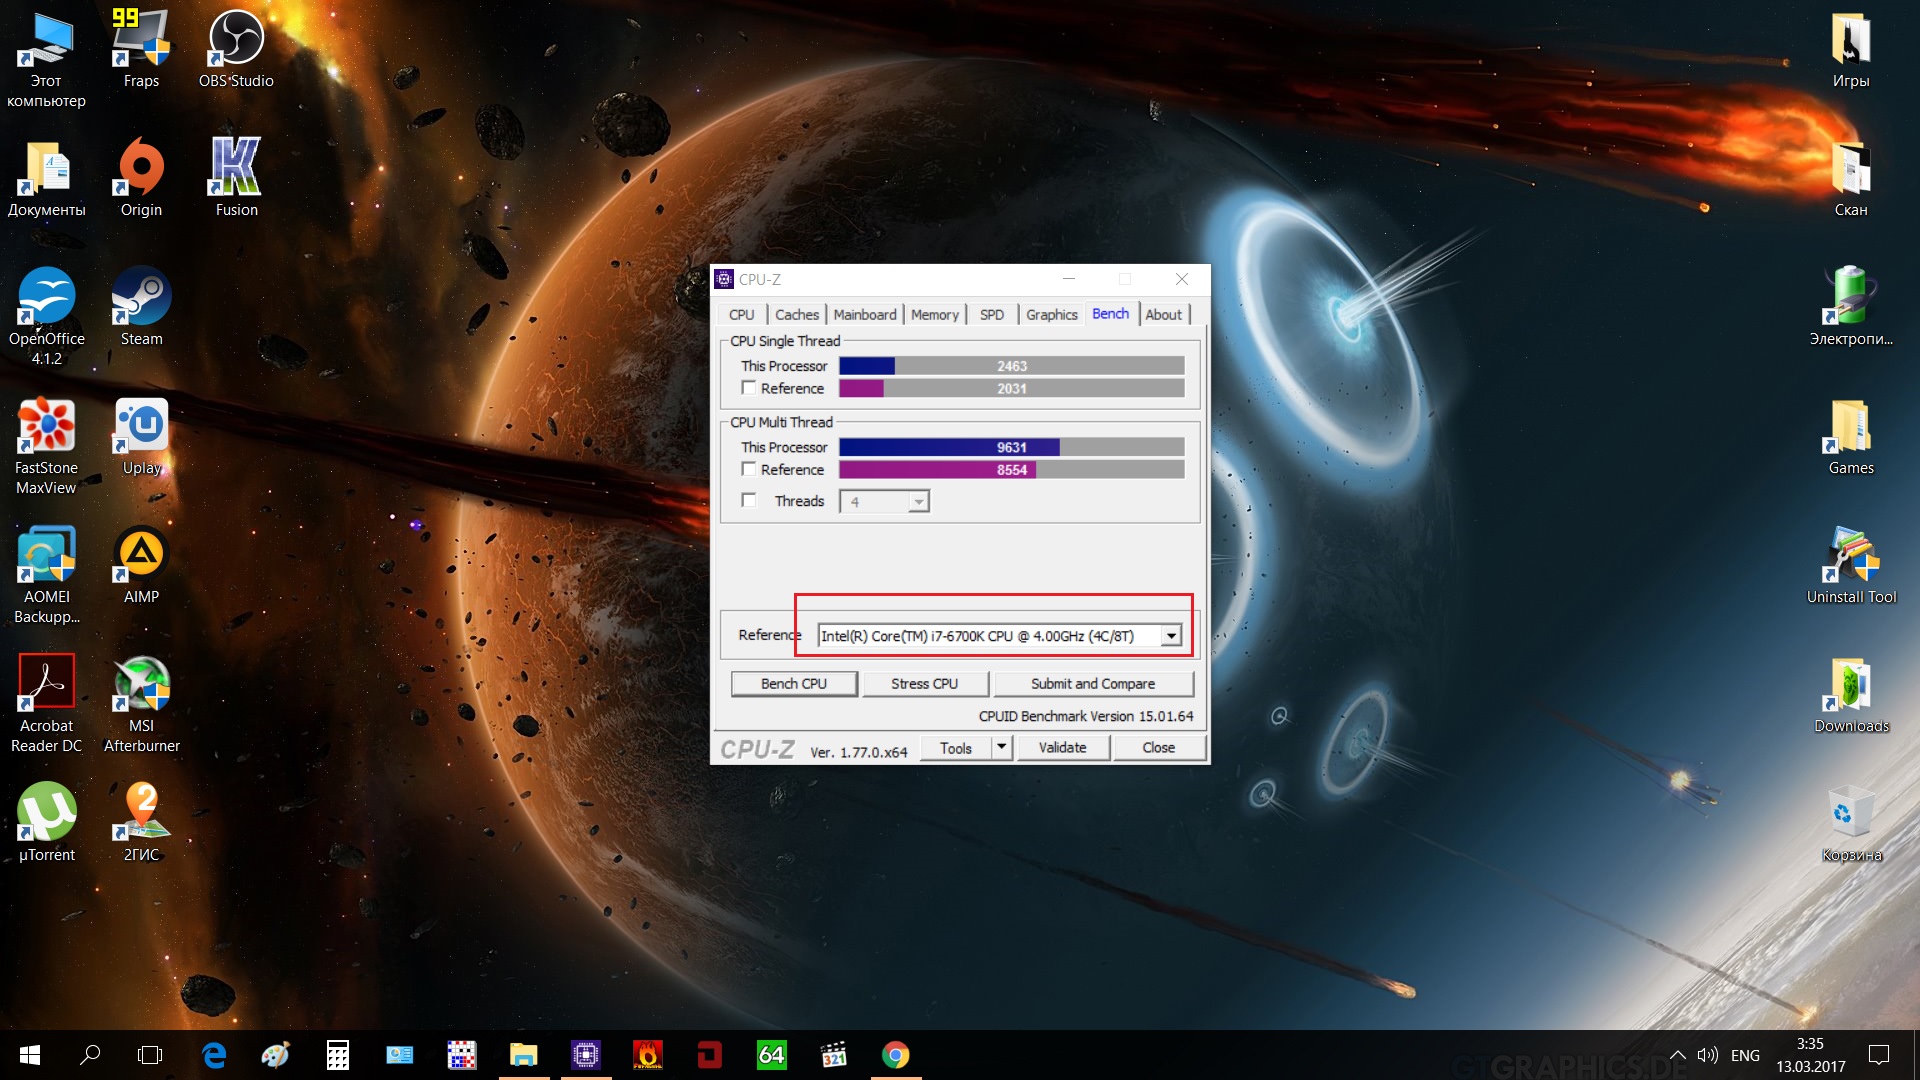Click the CPU-Z icon in taskbar

tap(586, 1055)
